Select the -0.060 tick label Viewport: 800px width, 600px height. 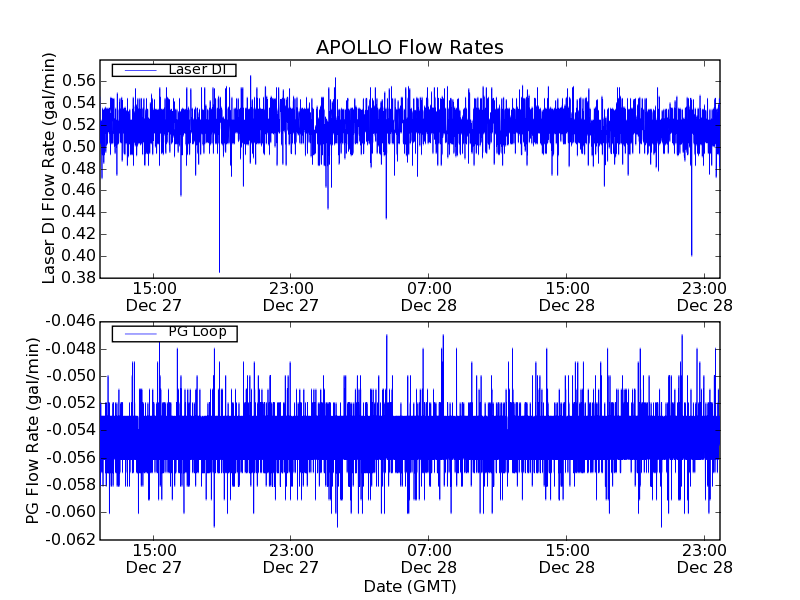click(70, 512)
